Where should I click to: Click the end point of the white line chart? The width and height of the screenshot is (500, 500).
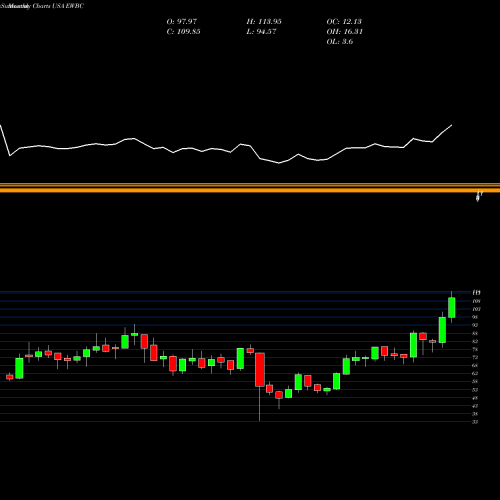452,125
